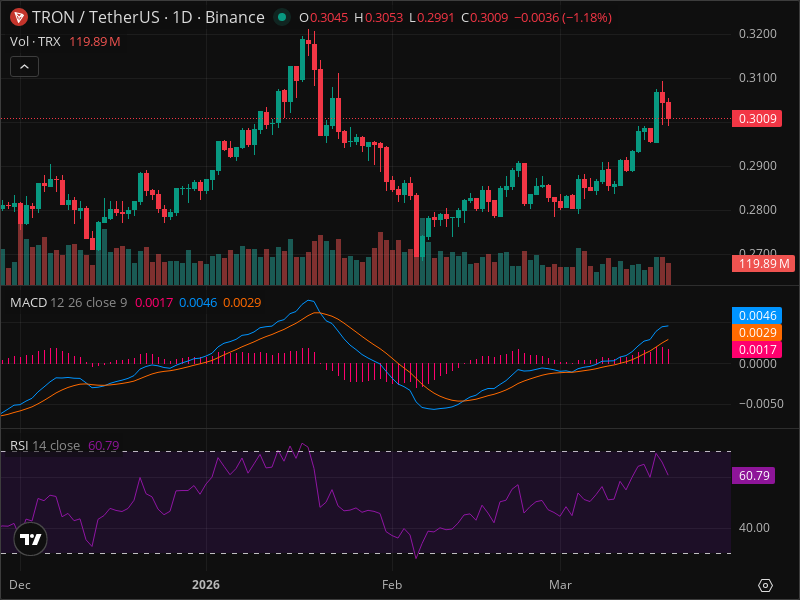Click the TradingView logo badge
Viewport: 800px width, 600px height.
pyautogui.click(x=30, y=539)
